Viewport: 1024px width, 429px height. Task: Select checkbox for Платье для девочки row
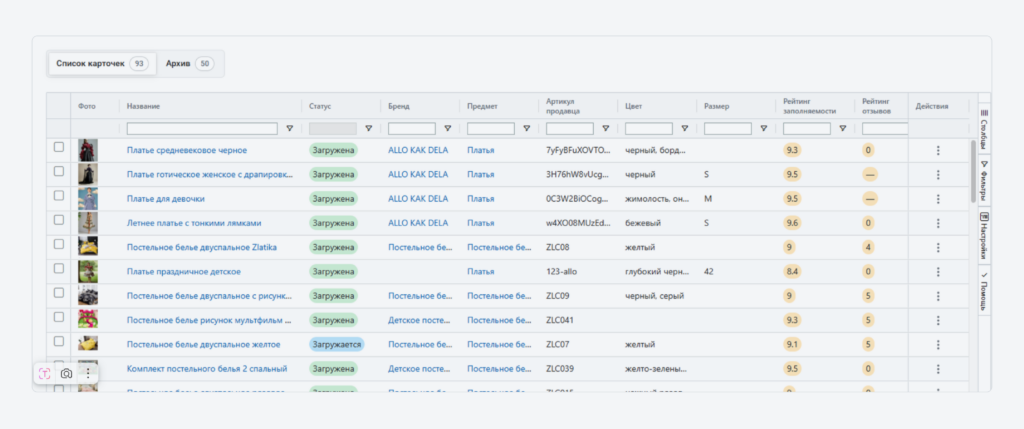(x=59, y=197)
